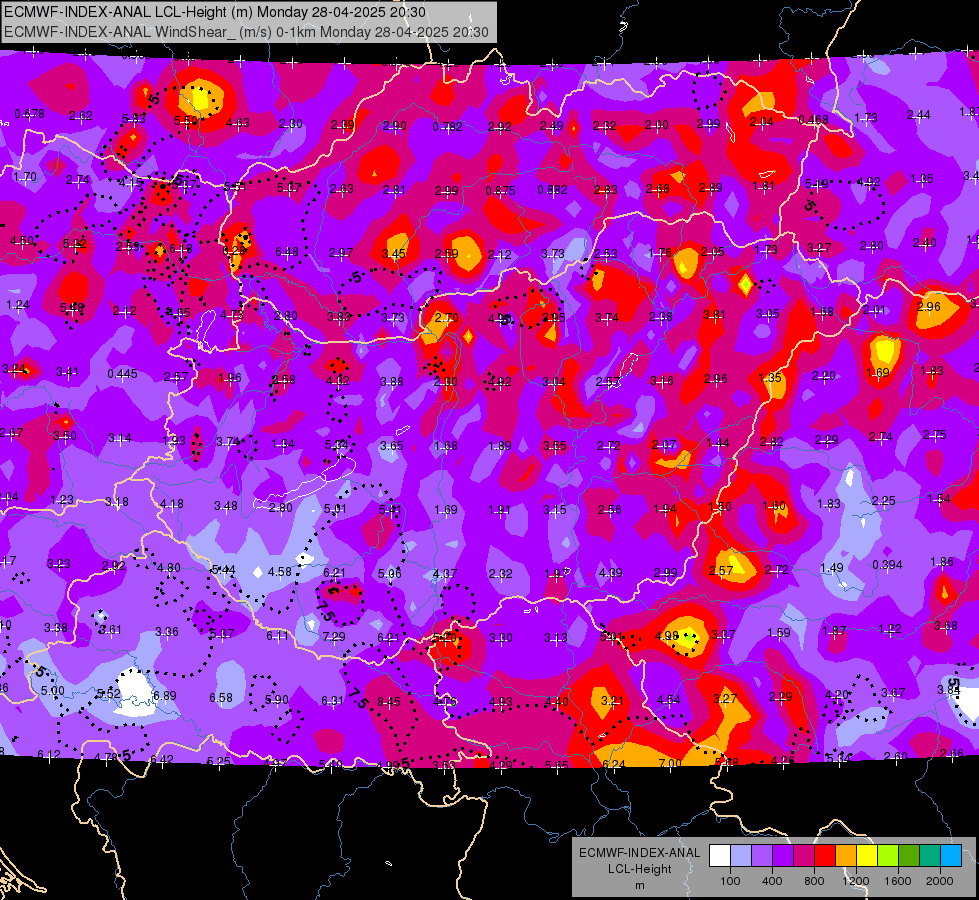Click the legend title ECMWF-INDEX-ANAL

pos(639,853)
